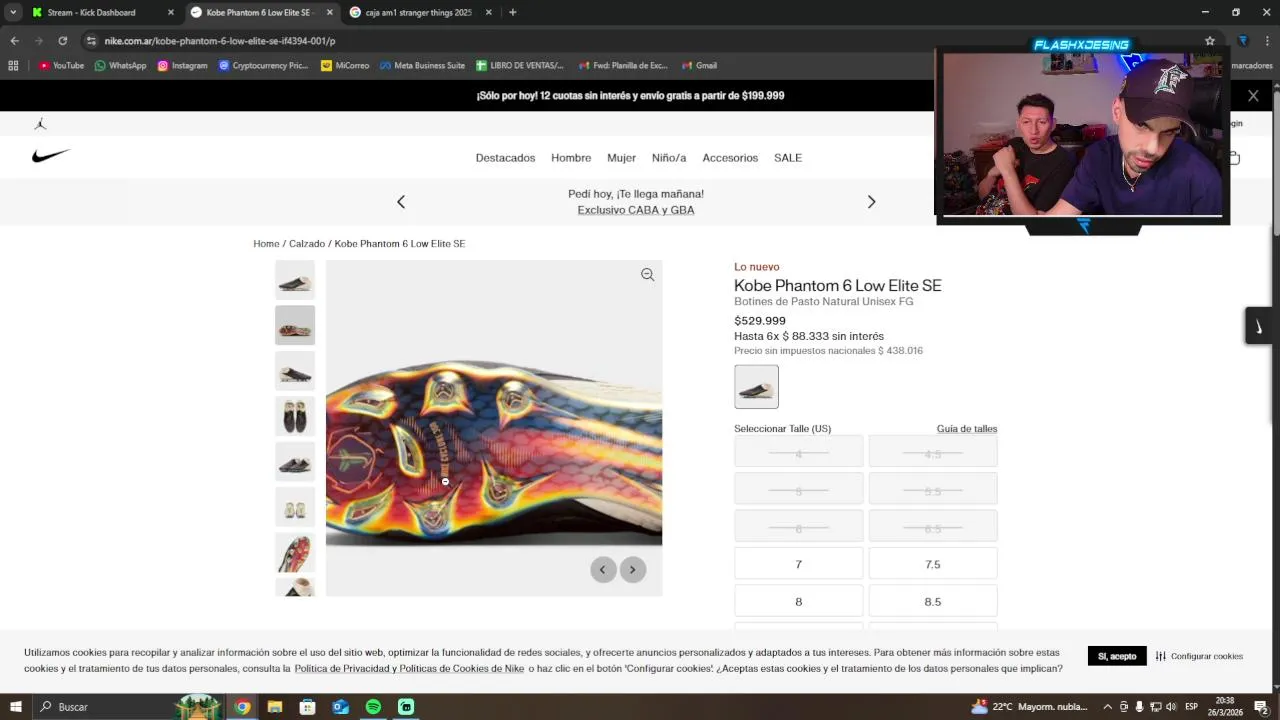Viewport: 1280px width, 720px height.
Task: Select sixth thumbnail rear view pair
Action: click(295, 507)
